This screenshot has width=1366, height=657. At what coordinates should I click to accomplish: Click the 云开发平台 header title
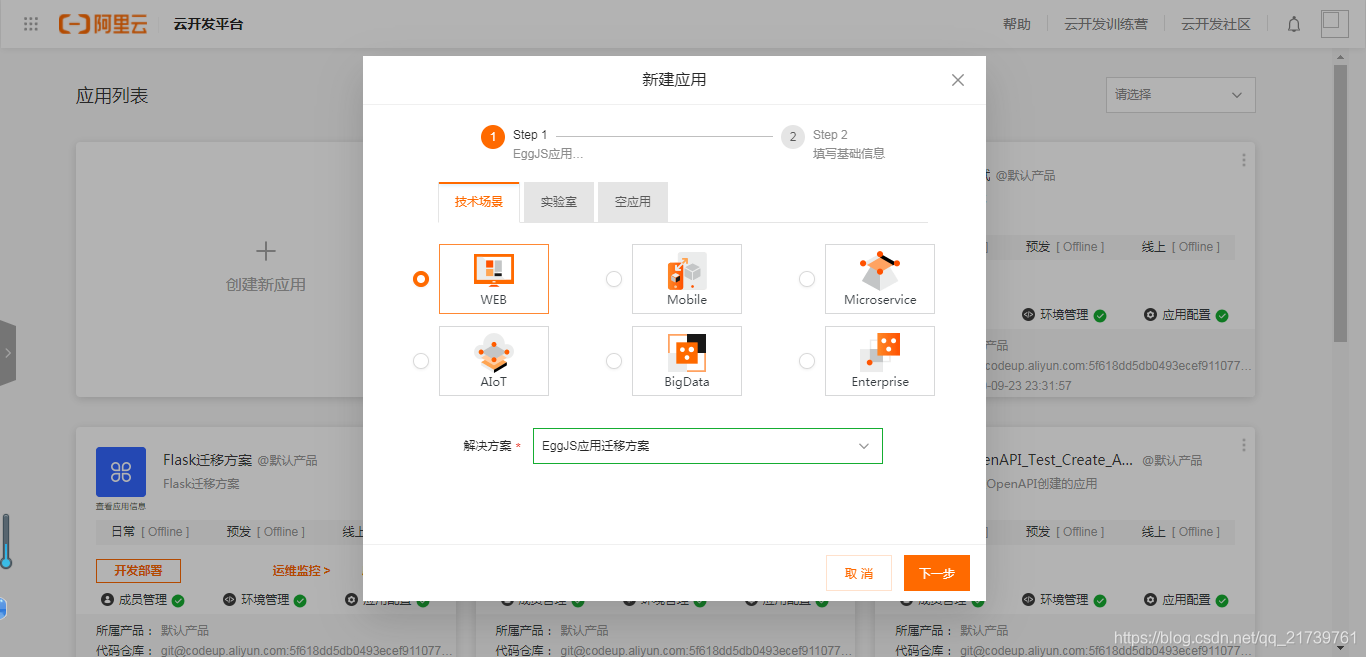point(208,24)
